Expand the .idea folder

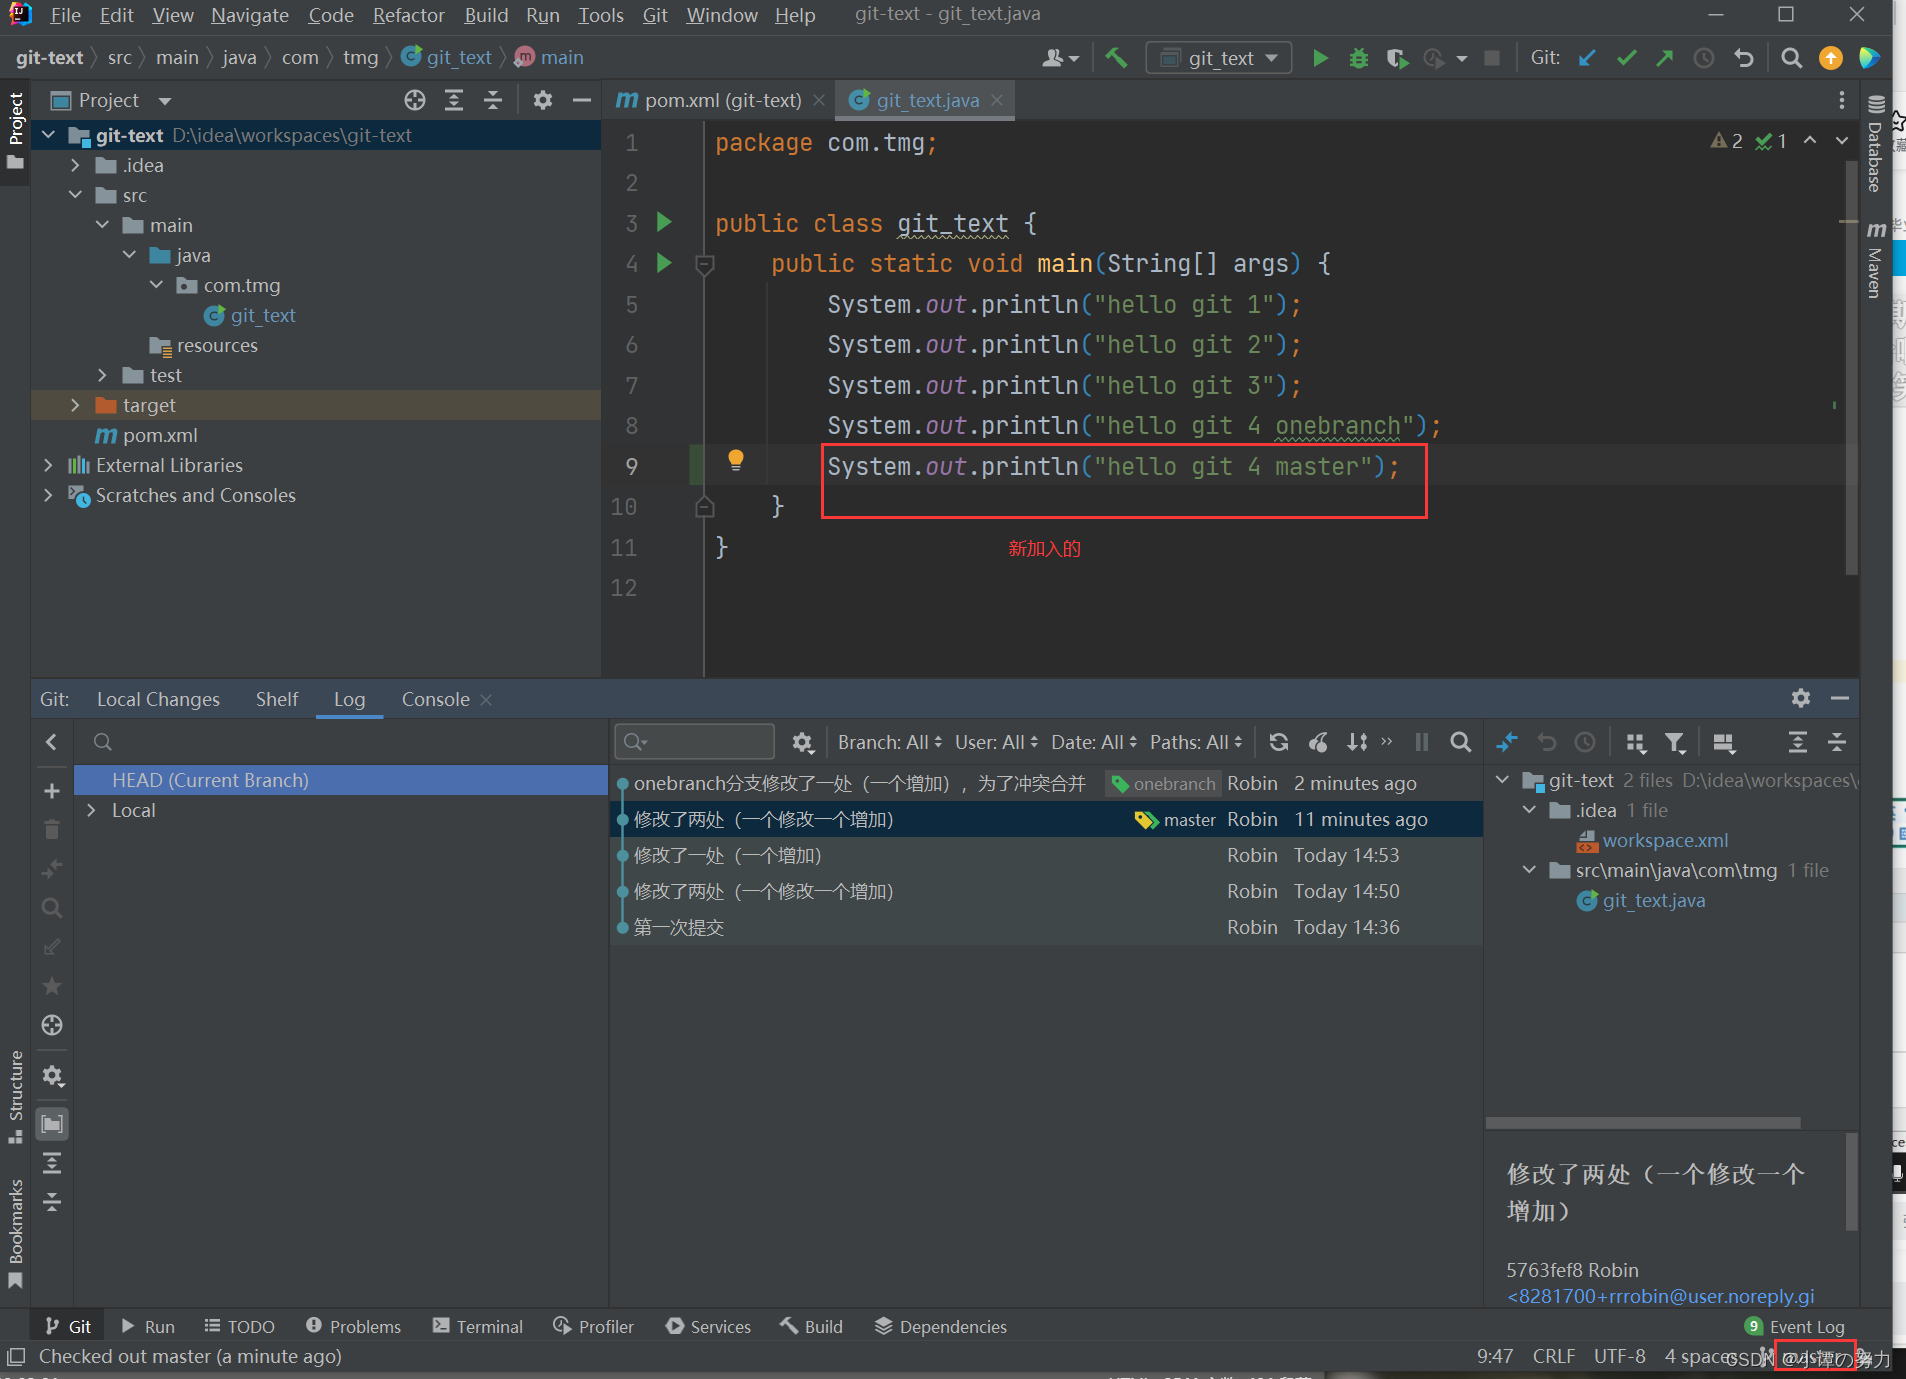[75, 165]
